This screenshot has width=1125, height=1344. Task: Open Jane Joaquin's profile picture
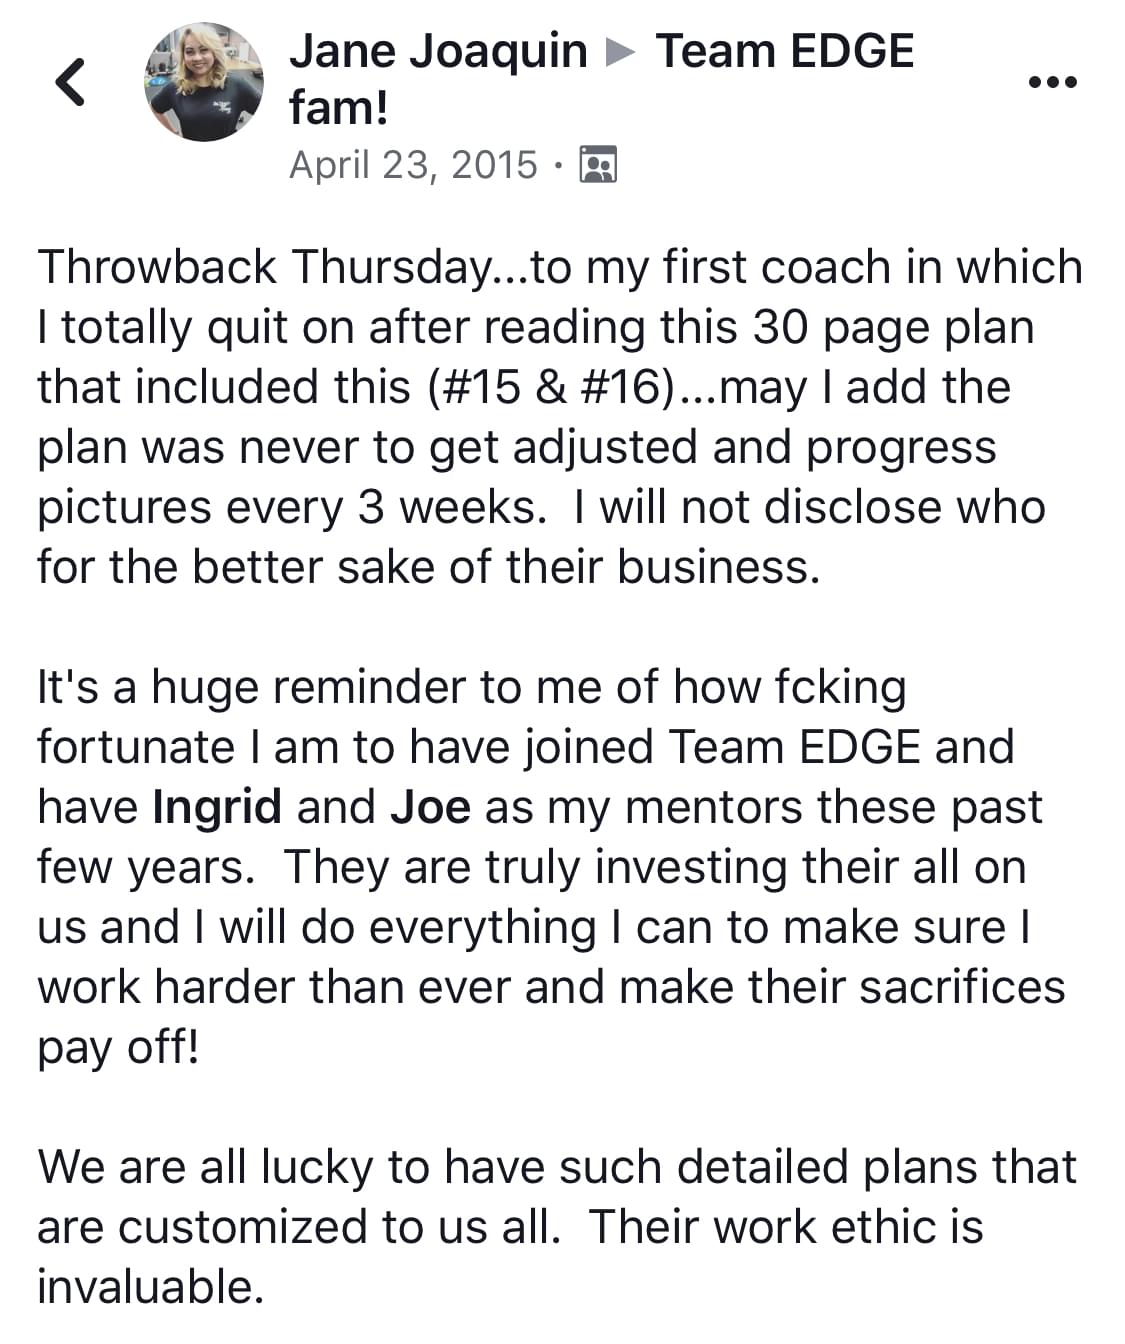click(x=205, y=82)
